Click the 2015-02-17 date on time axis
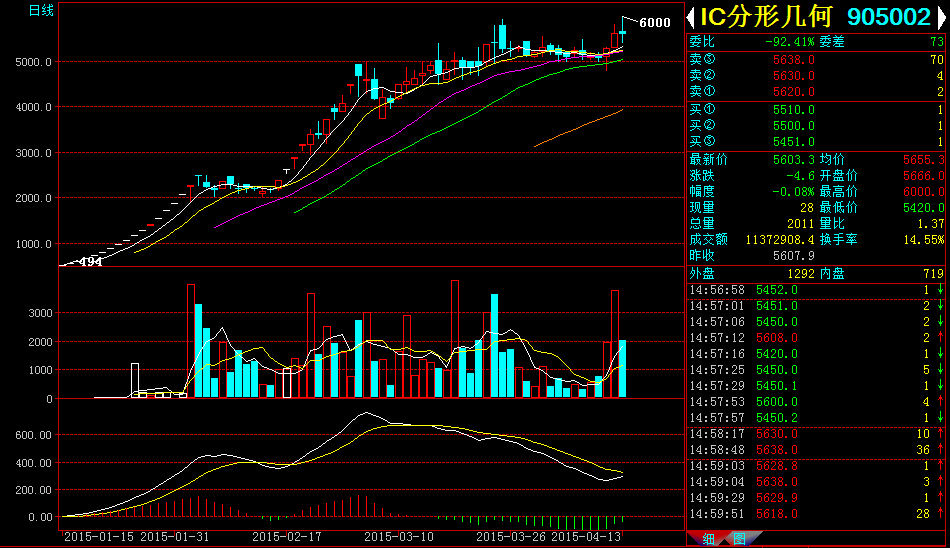This screenshot has width=950, height=548. point(287,536)
